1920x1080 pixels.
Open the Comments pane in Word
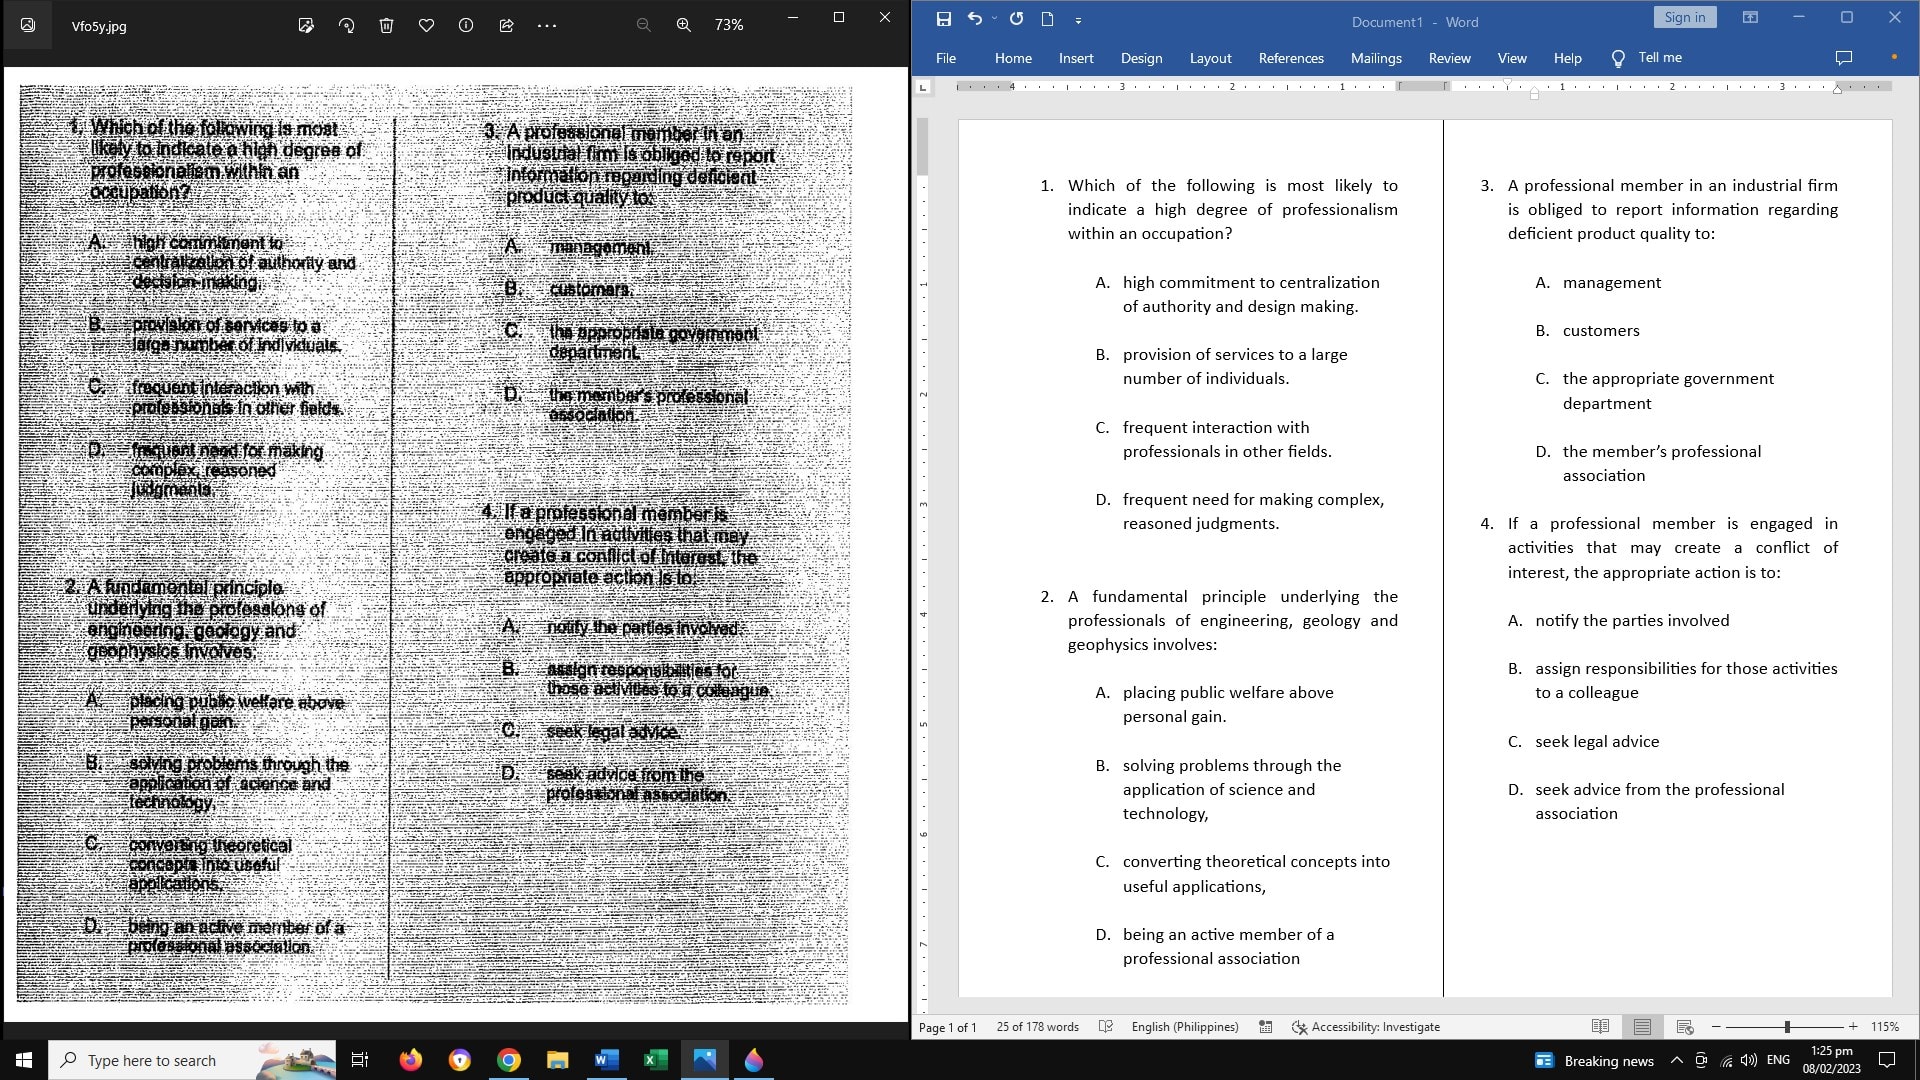[1844, 58]
